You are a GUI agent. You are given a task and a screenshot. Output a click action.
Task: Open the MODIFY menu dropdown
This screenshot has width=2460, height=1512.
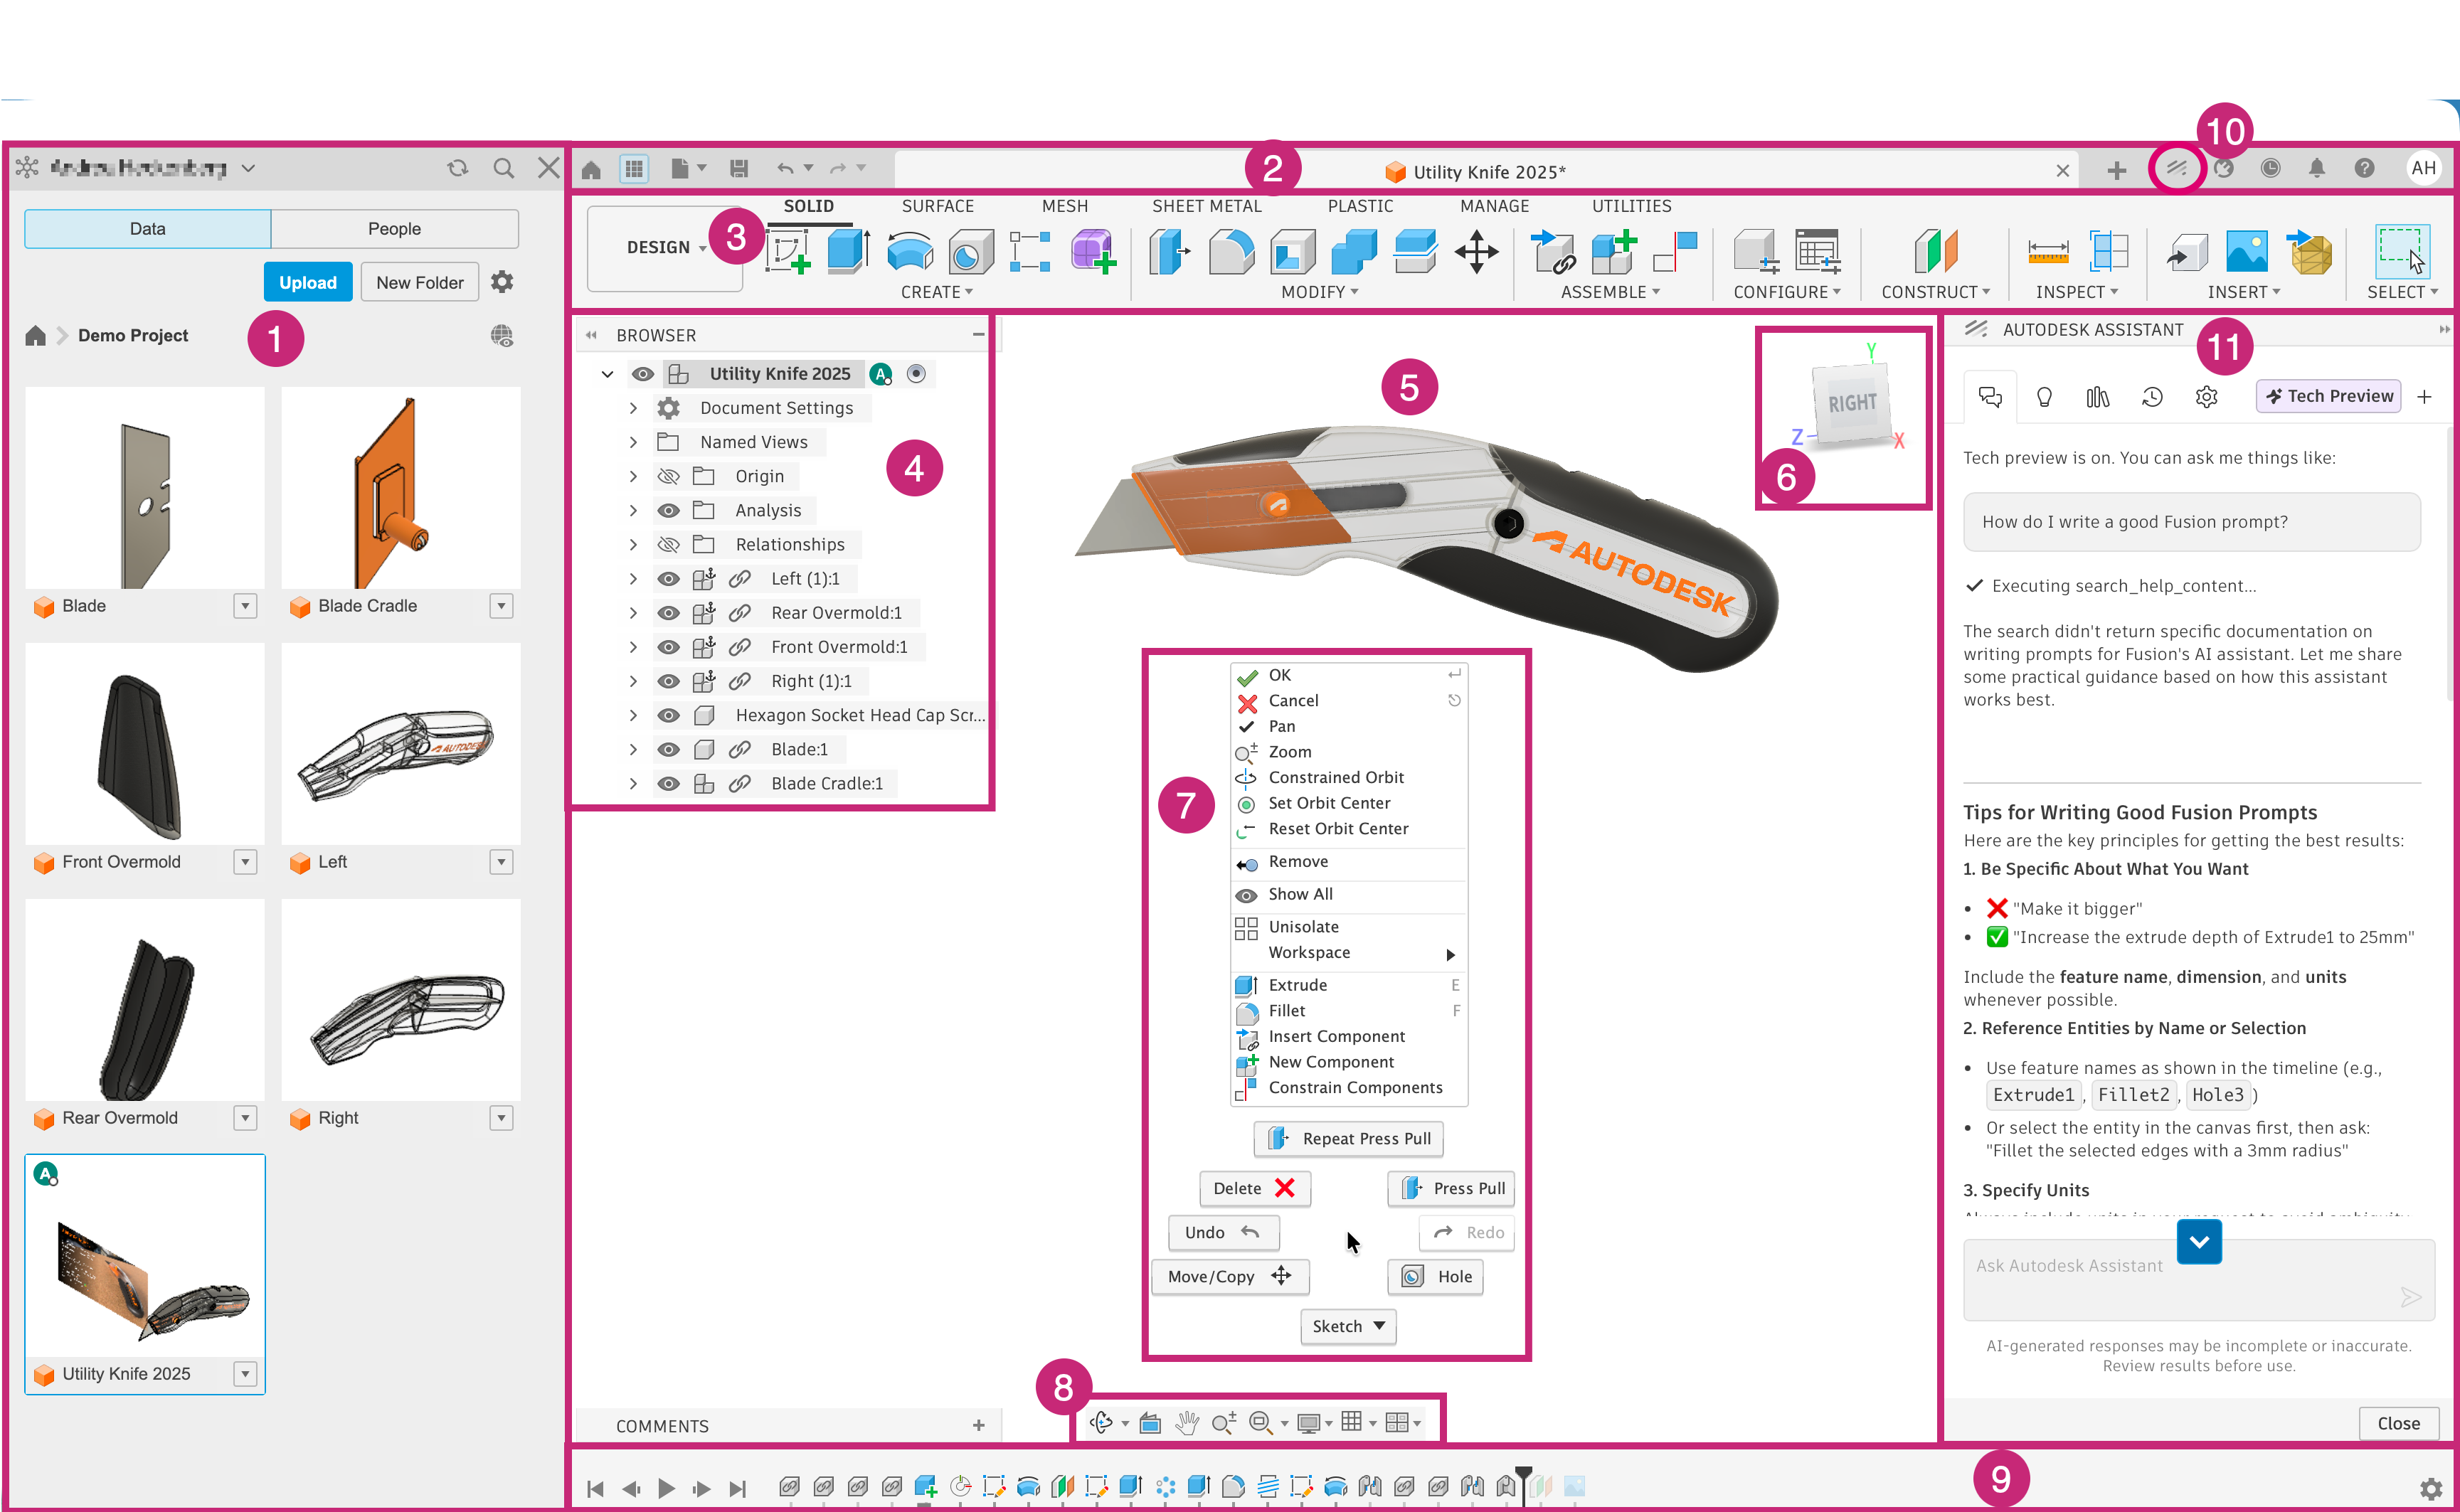[1320, 292]
